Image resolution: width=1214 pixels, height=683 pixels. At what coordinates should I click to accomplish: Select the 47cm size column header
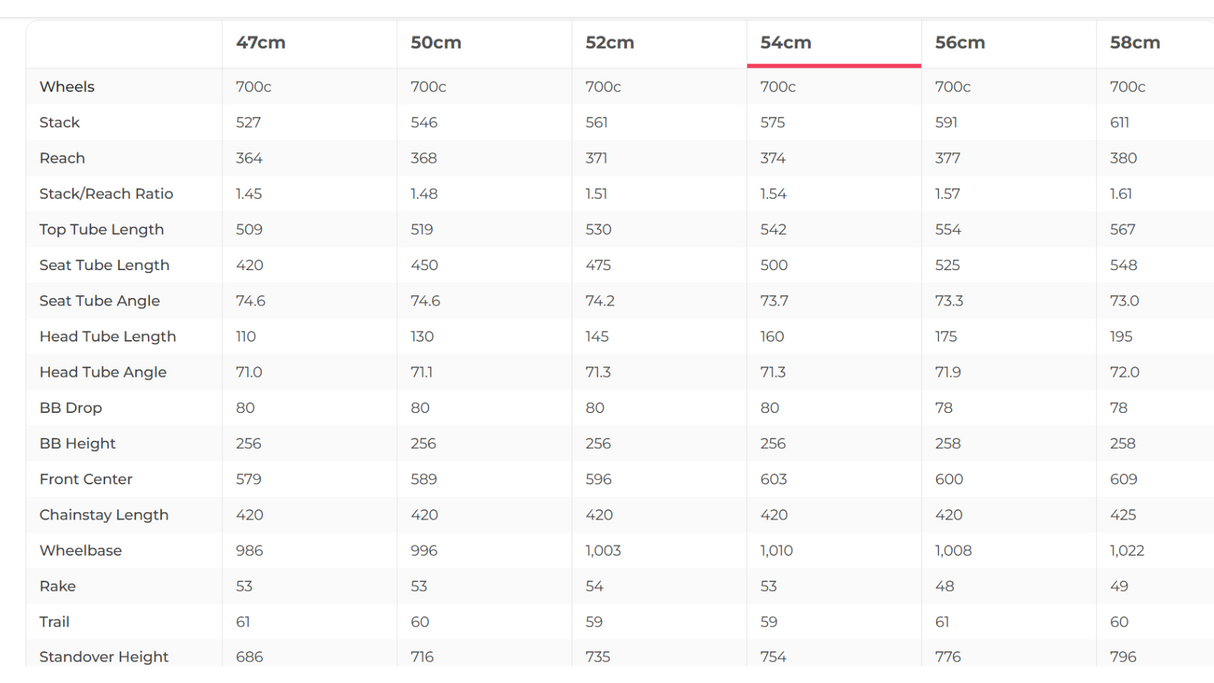261,43
